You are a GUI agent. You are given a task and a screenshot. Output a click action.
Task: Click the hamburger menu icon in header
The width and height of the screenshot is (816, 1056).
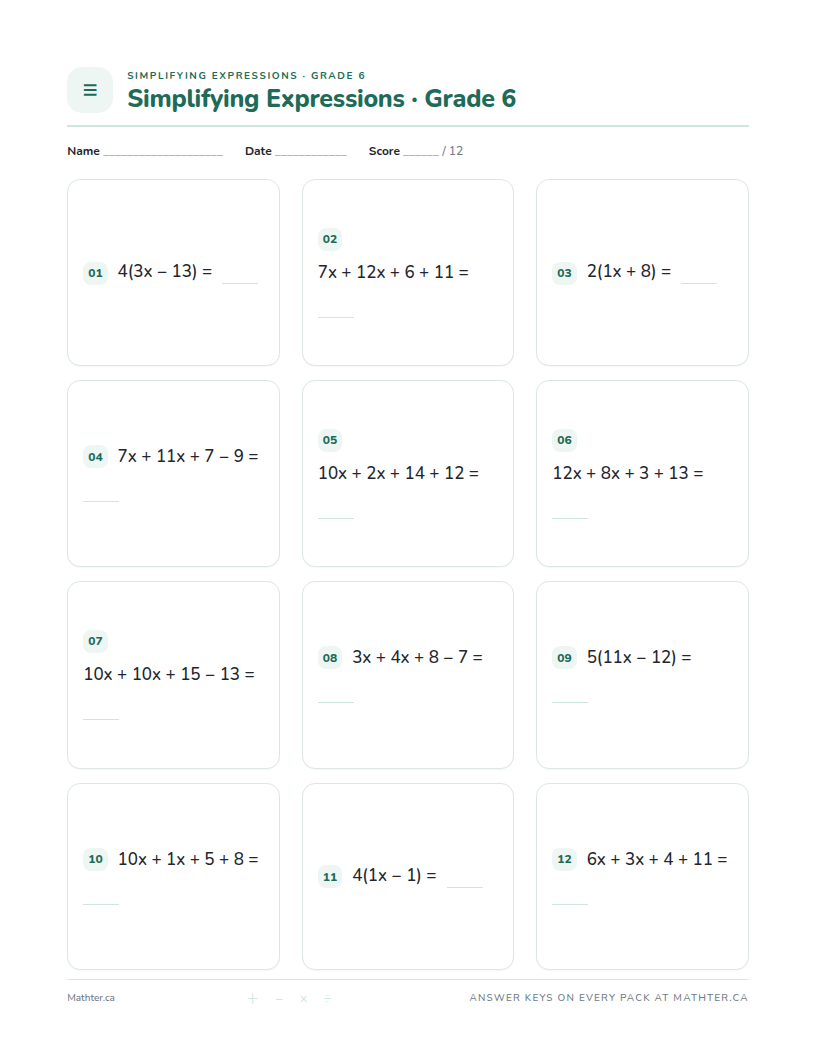tap(90, 90)
